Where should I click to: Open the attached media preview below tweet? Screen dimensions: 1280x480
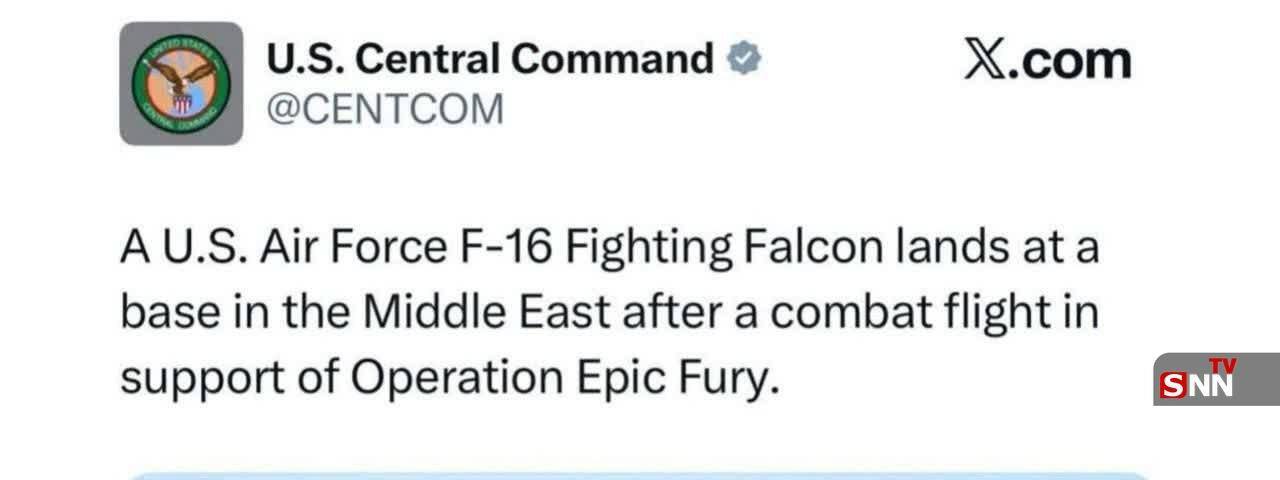[x=640, y=475]
